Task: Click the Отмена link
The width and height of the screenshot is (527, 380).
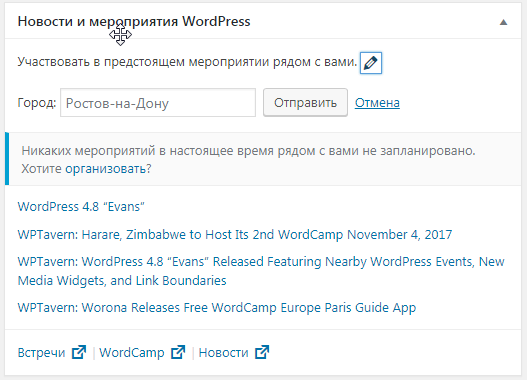Action: point(377,102)
